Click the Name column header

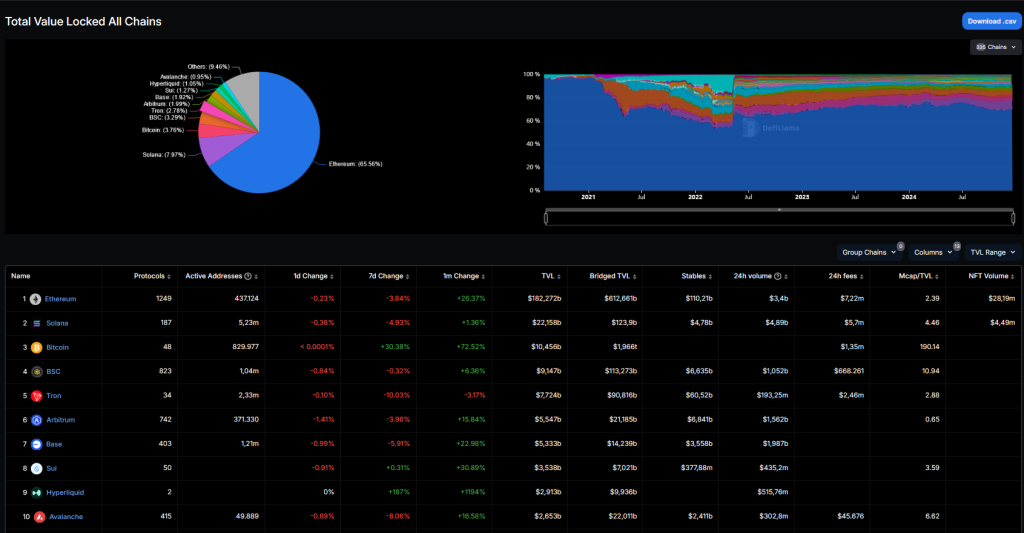click(21, 276)
